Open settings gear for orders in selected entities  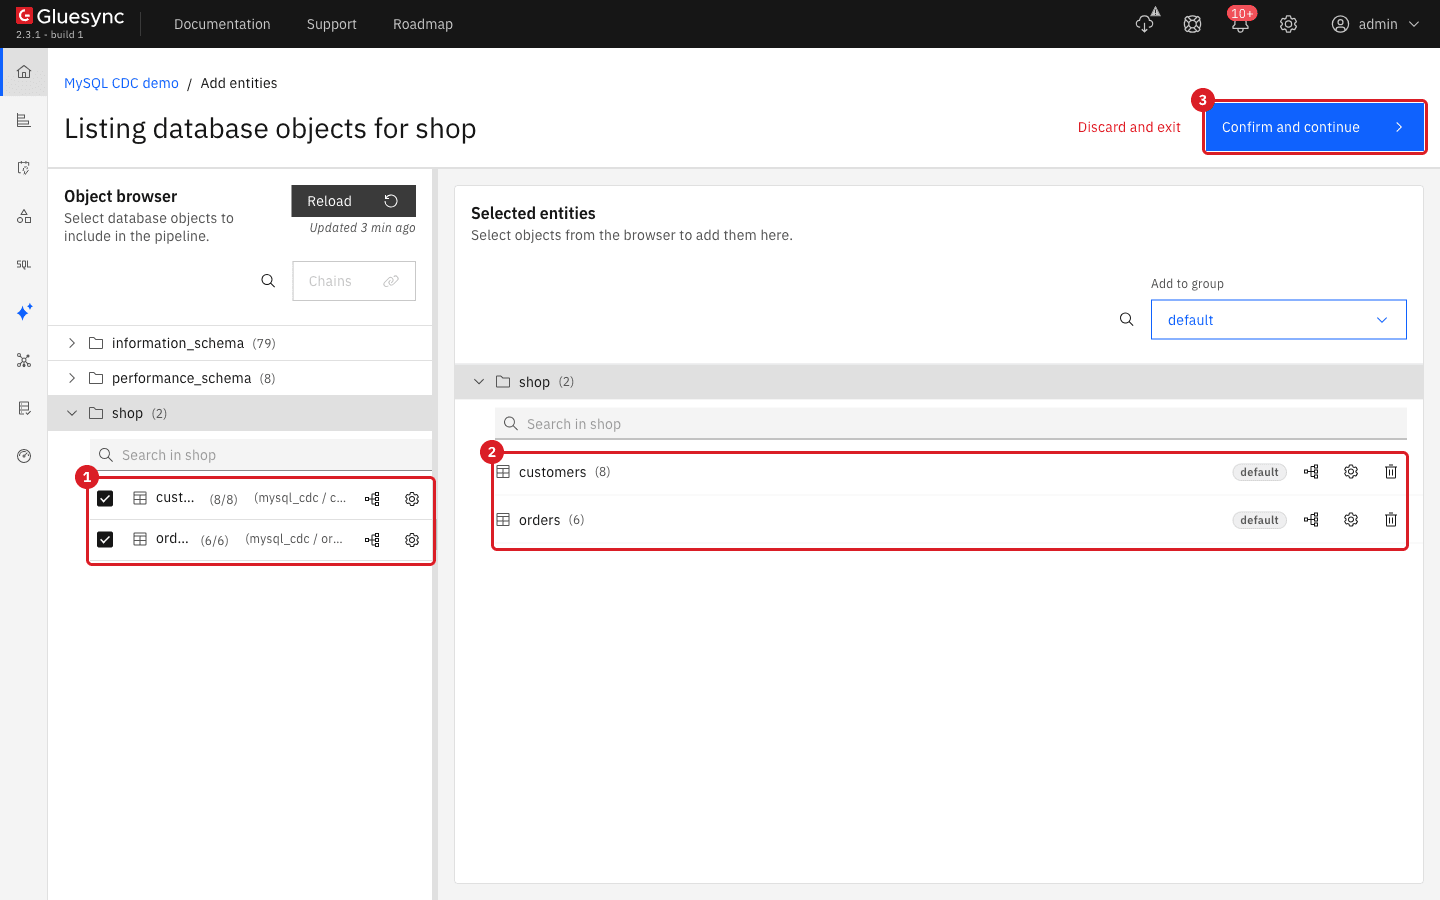point(1351,520)
